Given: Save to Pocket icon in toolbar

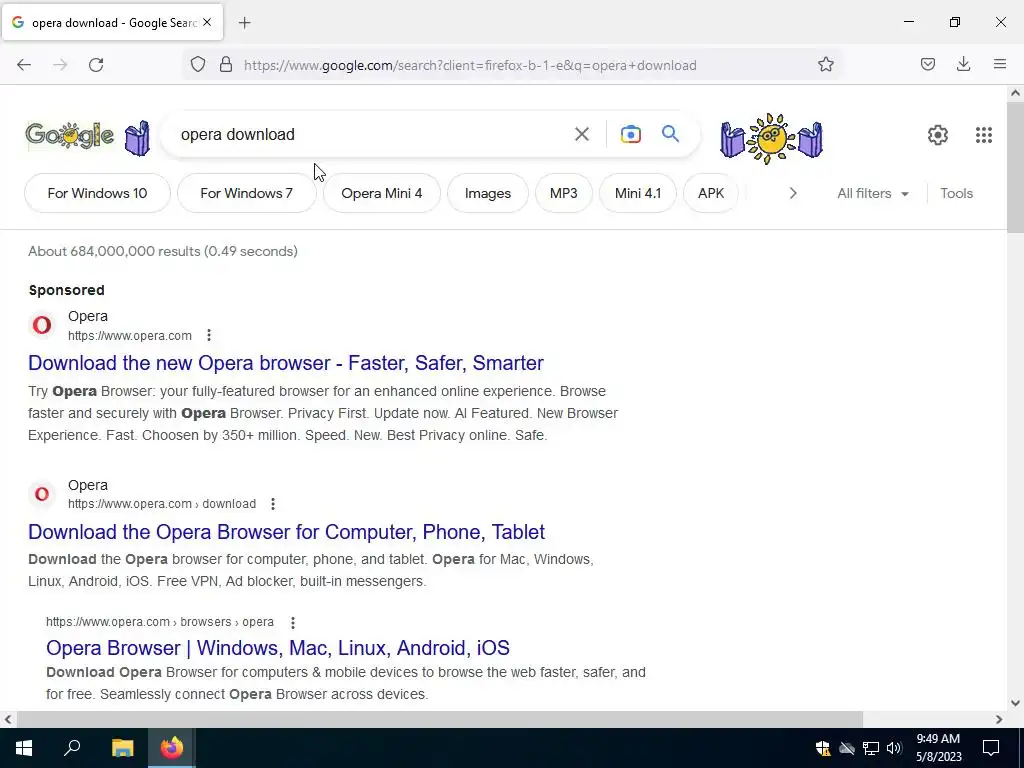Looking at the screenshot, I should click(x=927, y=64).
